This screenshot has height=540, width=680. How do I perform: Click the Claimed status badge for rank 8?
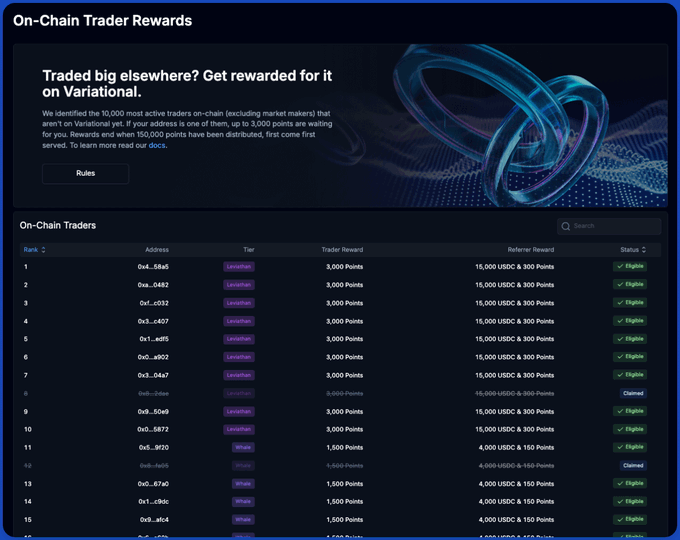(633, 393)
